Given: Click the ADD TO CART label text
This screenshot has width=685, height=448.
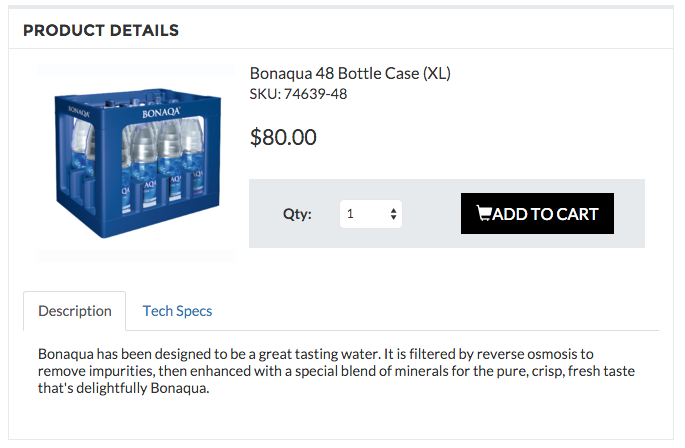Looking at the screenshot, I should tap(545, 214).
